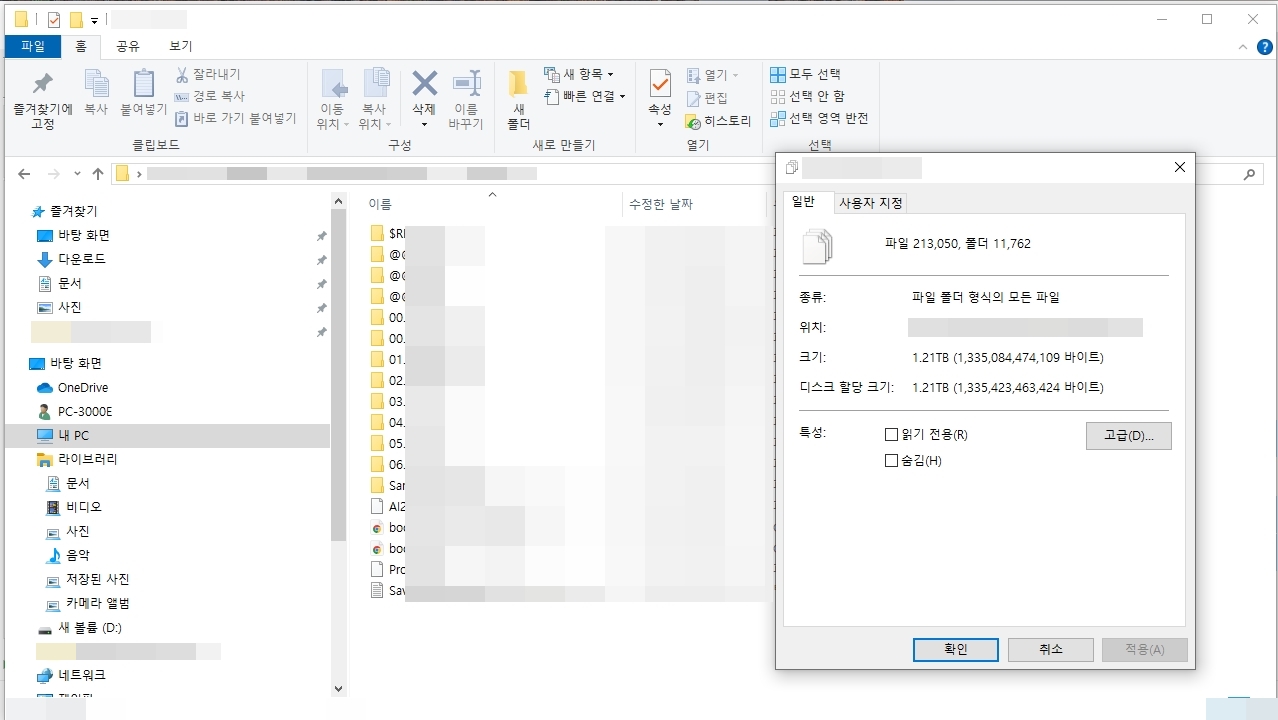Click the 확인 button
Viewport: 1278px width, 720px height.
pyautogui.click(x=956, y=650)
